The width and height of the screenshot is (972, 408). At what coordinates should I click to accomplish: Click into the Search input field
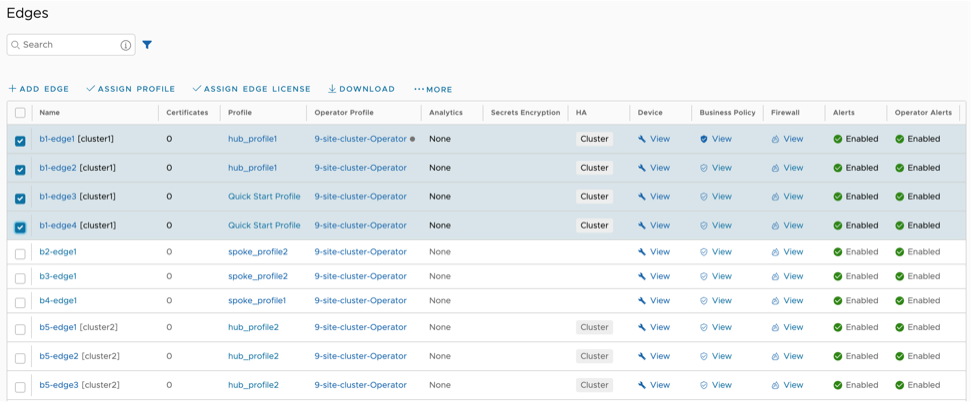point(65,45)
